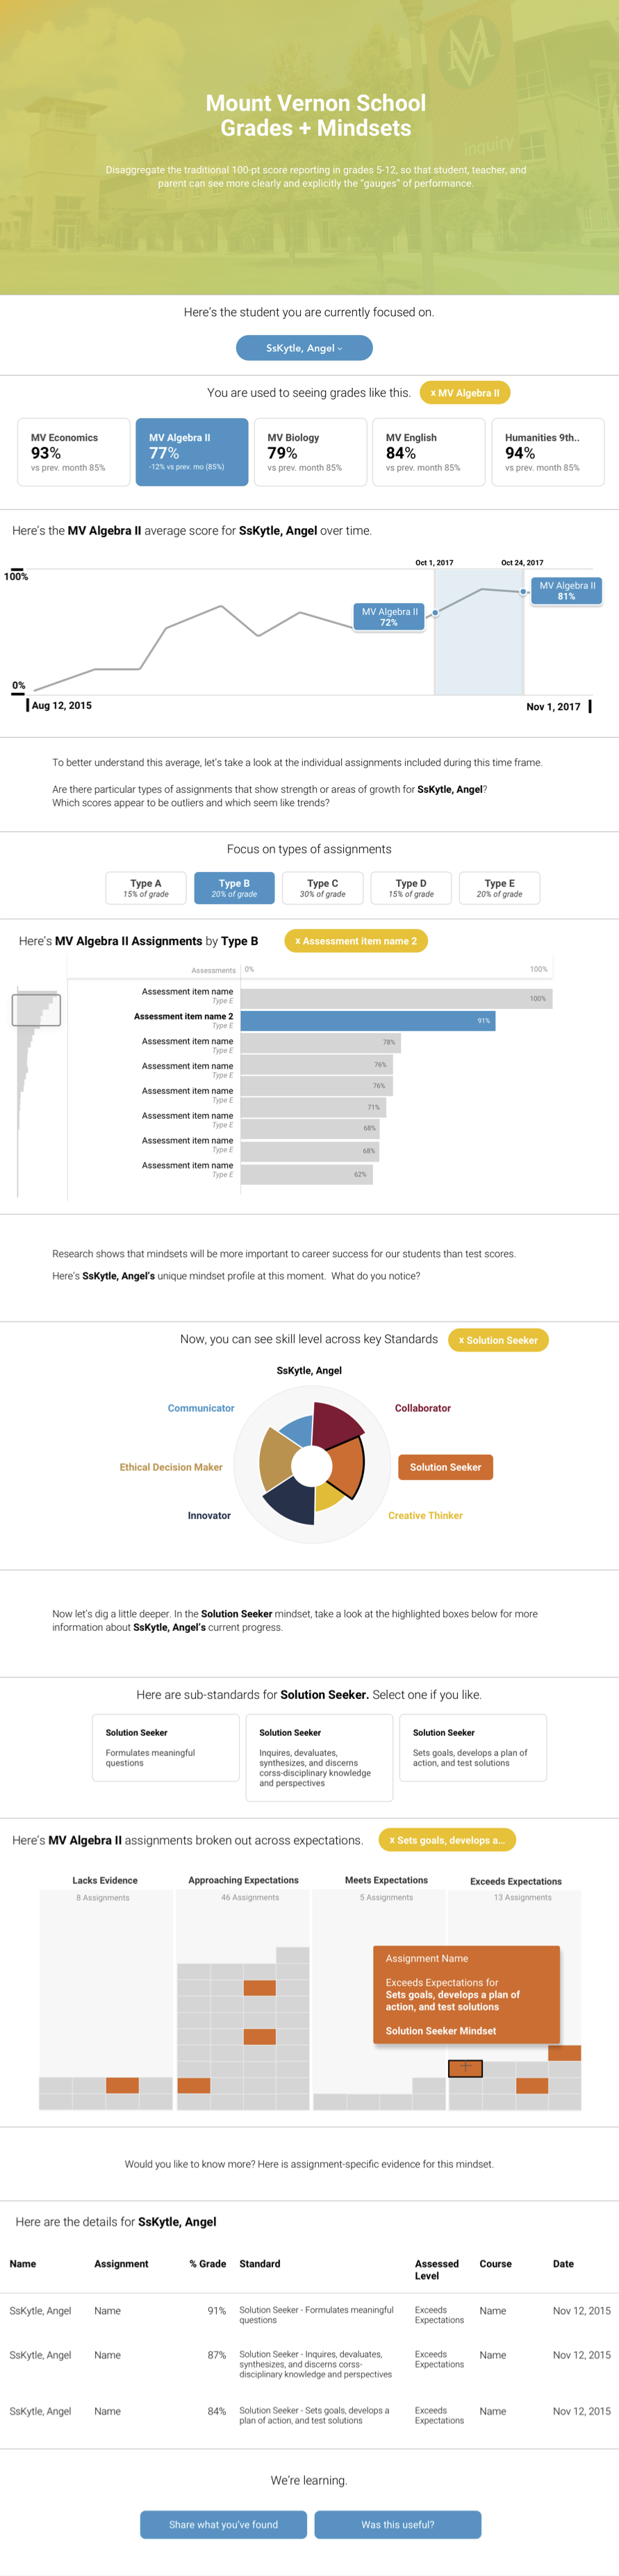The image size is (619, 2576).
Task: Choose the Type A assignment filter
Action: click(x=146, y=888)
